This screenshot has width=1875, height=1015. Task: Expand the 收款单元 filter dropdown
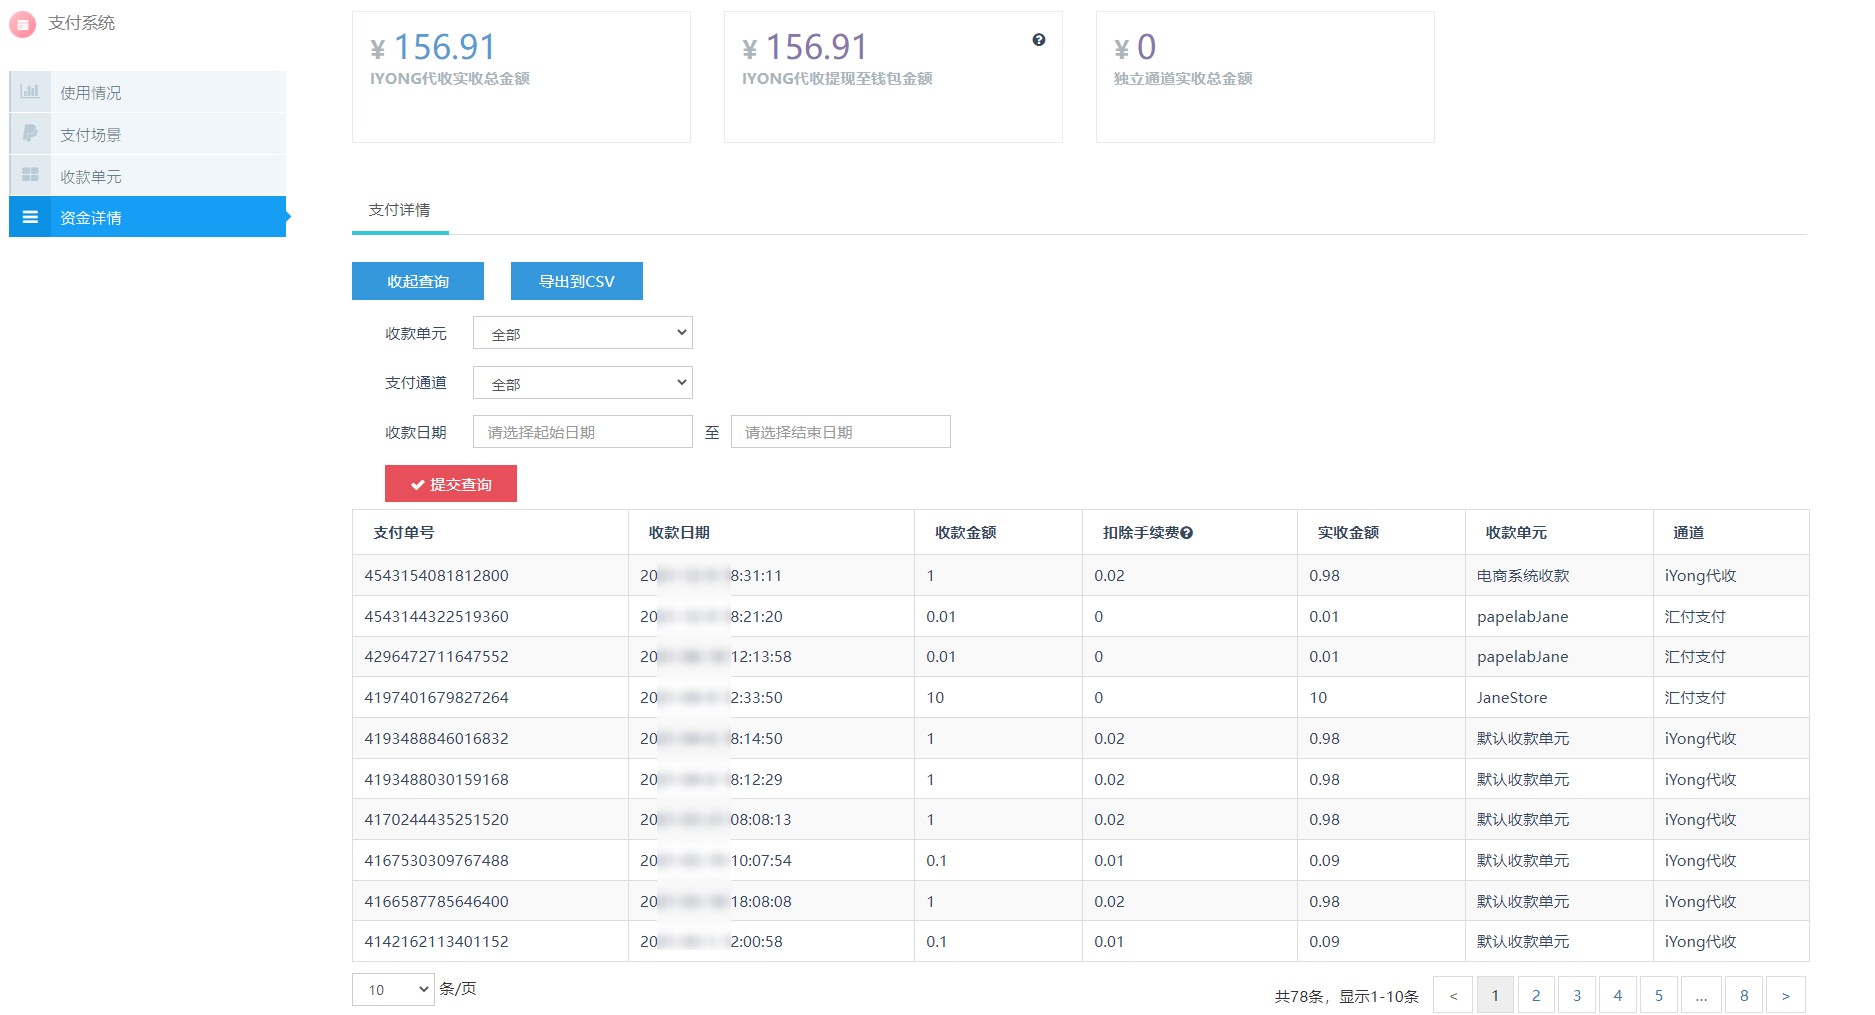[583, 333]
